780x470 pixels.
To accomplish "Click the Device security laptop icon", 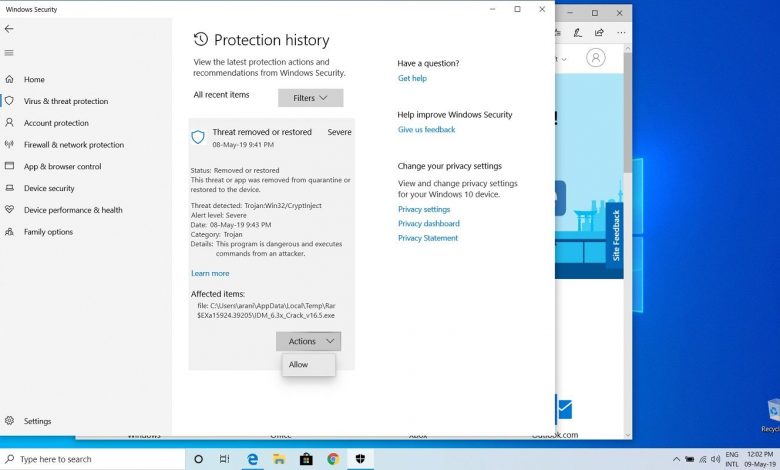I will 9,188.
